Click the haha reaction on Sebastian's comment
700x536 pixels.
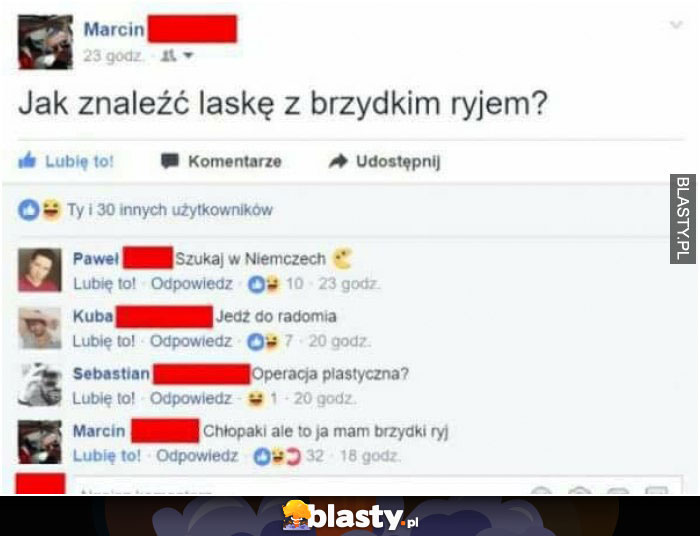pyautogui.click(x=255, y=398)
